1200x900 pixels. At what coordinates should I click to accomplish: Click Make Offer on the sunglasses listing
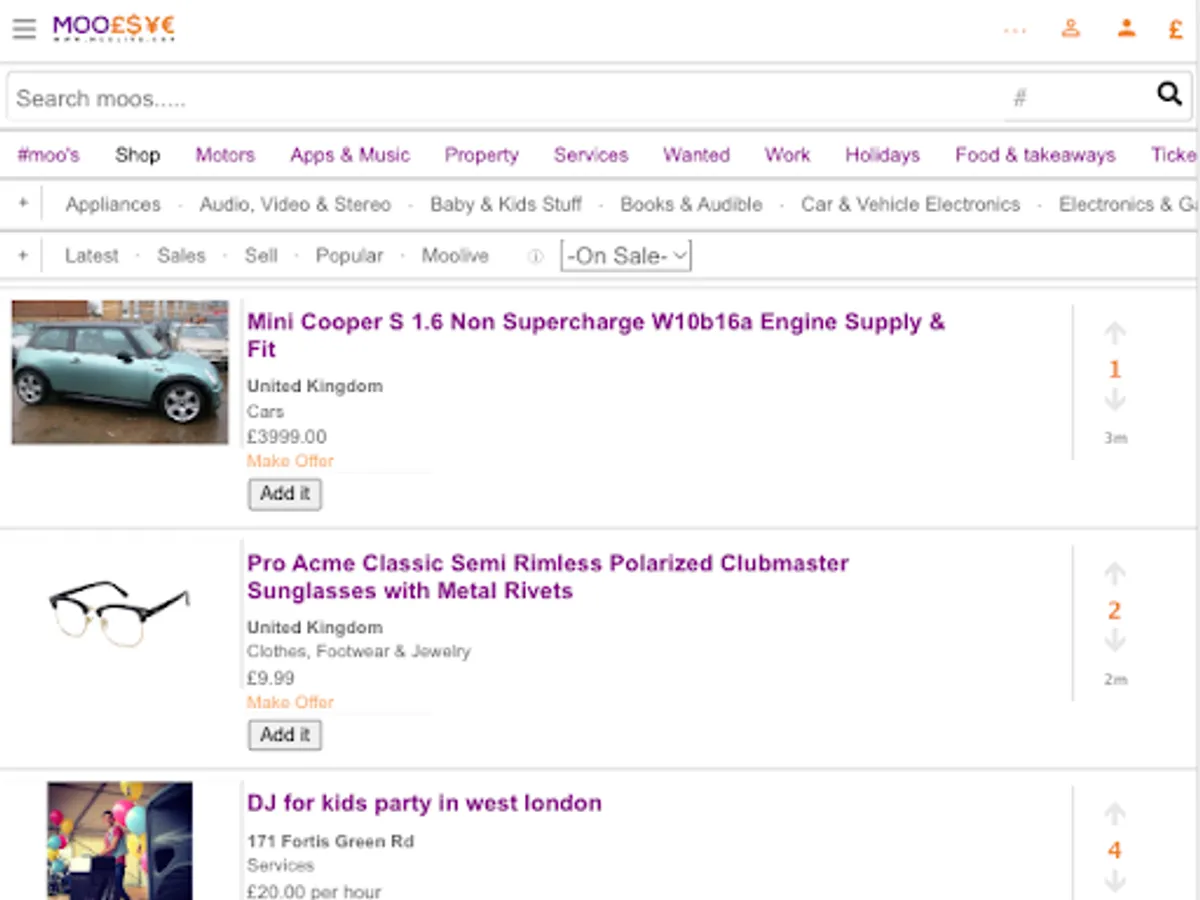pyautogui.click(x=290, y=702)
